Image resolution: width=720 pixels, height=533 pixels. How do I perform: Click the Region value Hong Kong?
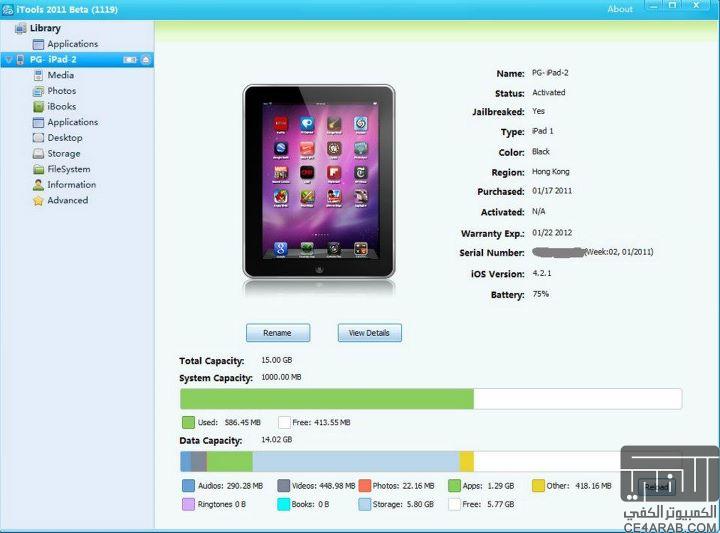click(551, 172)
